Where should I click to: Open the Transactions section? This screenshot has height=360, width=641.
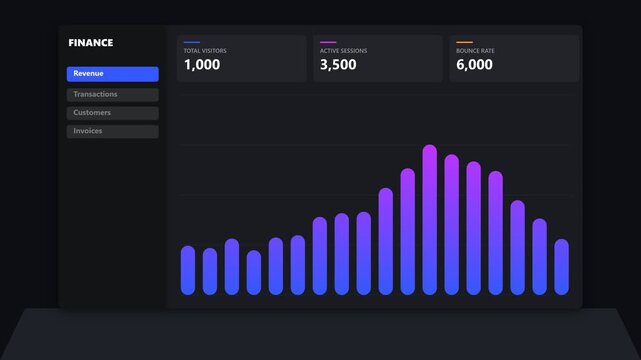tap(112, 94)
